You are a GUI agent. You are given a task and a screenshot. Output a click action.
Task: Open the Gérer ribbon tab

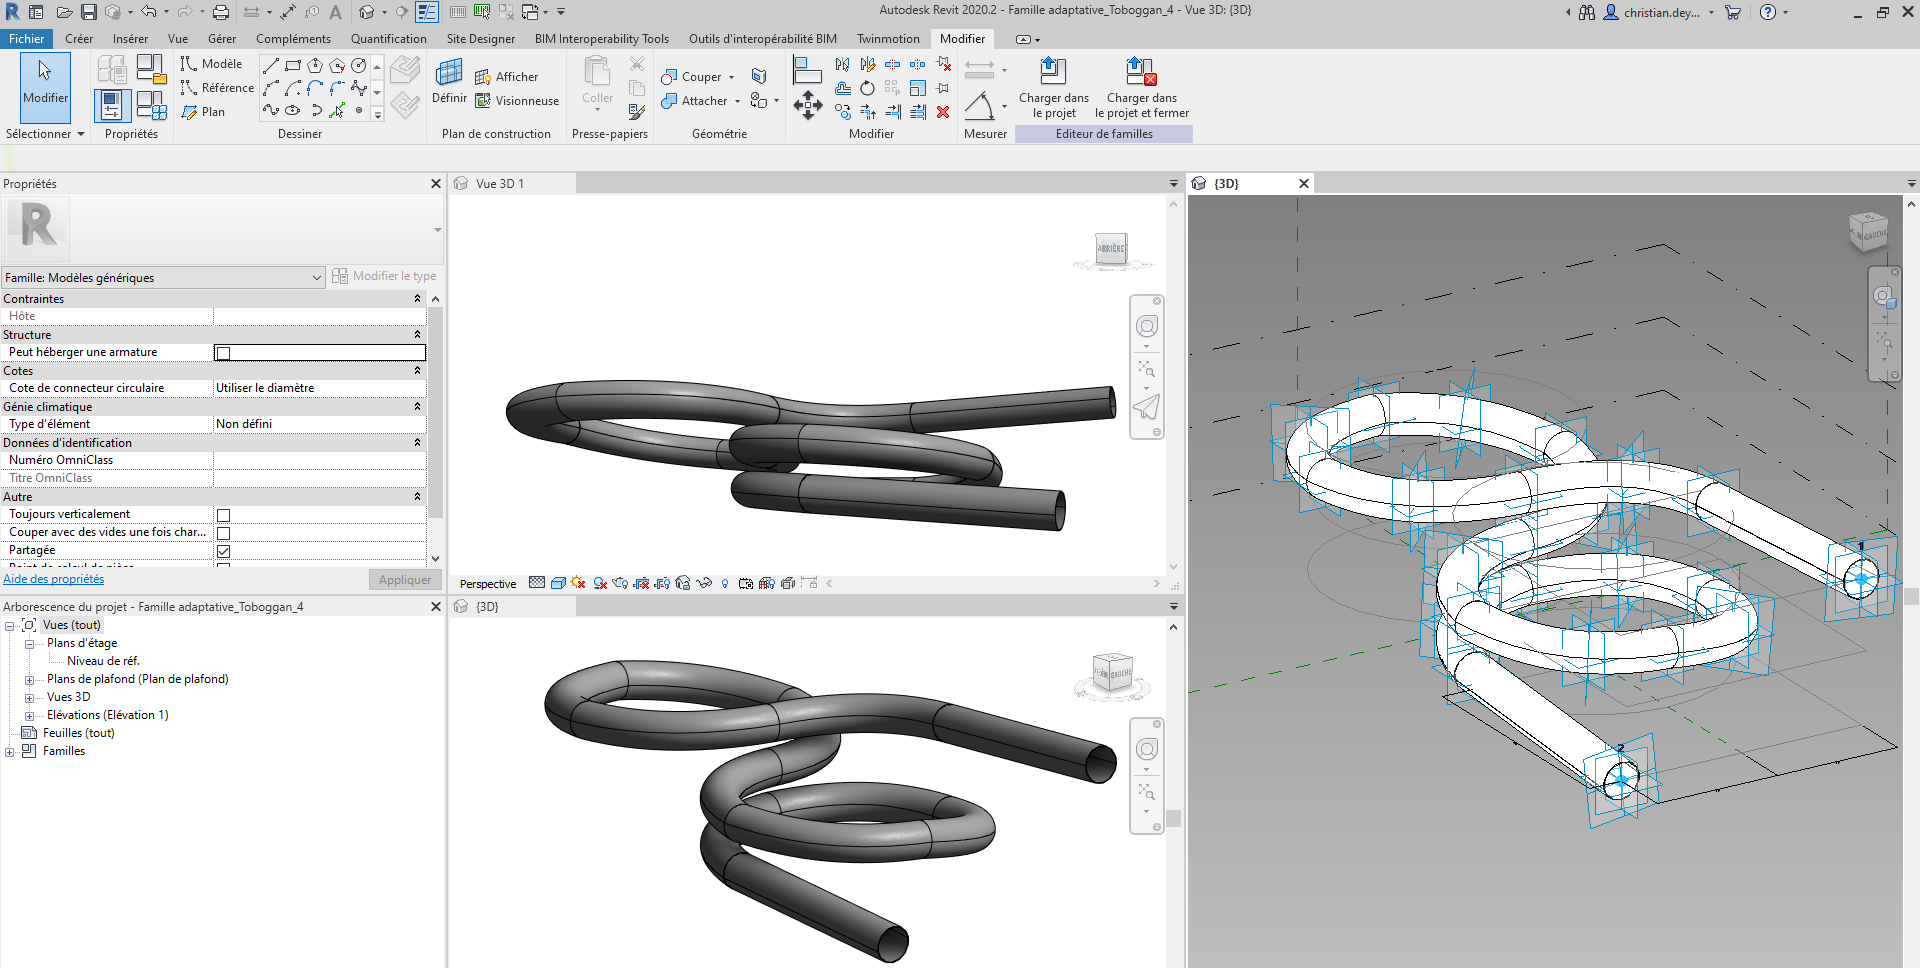click(x=221, y=39)
